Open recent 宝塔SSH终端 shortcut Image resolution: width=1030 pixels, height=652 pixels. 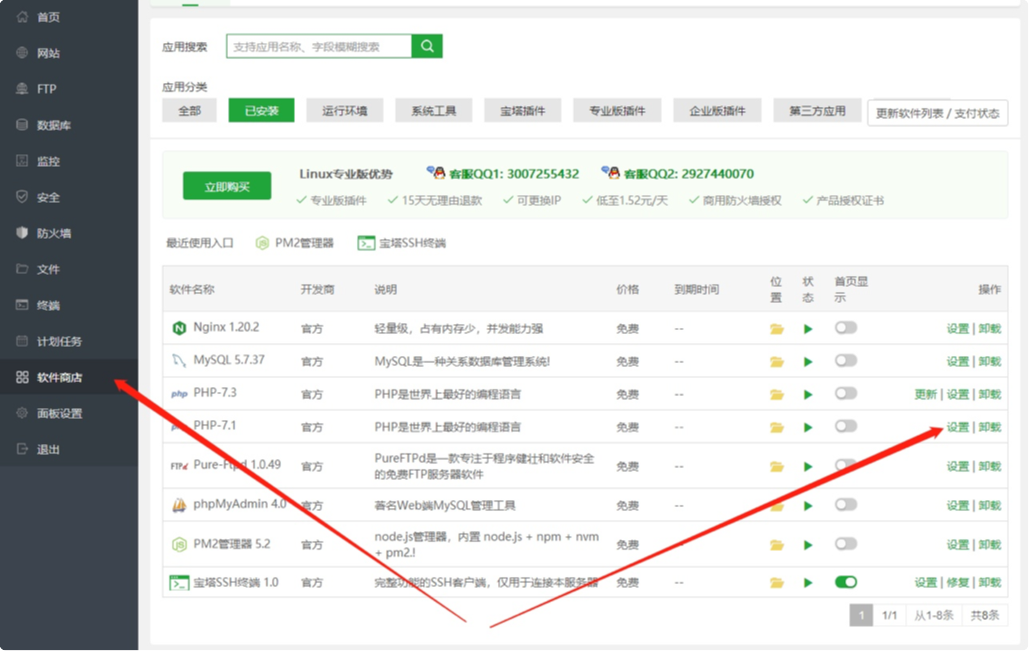pyautogui.click(x=401, y=243)
